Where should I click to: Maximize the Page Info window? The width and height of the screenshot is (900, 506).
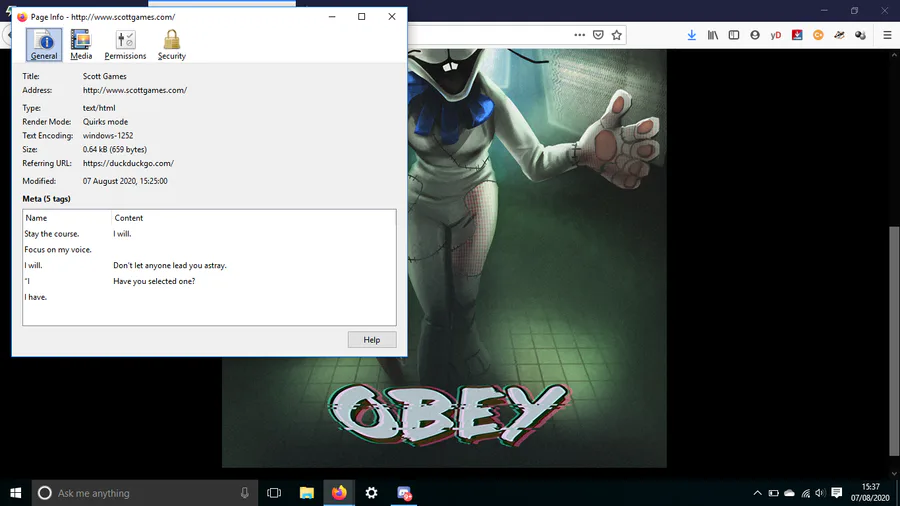(x=362, y=17)
